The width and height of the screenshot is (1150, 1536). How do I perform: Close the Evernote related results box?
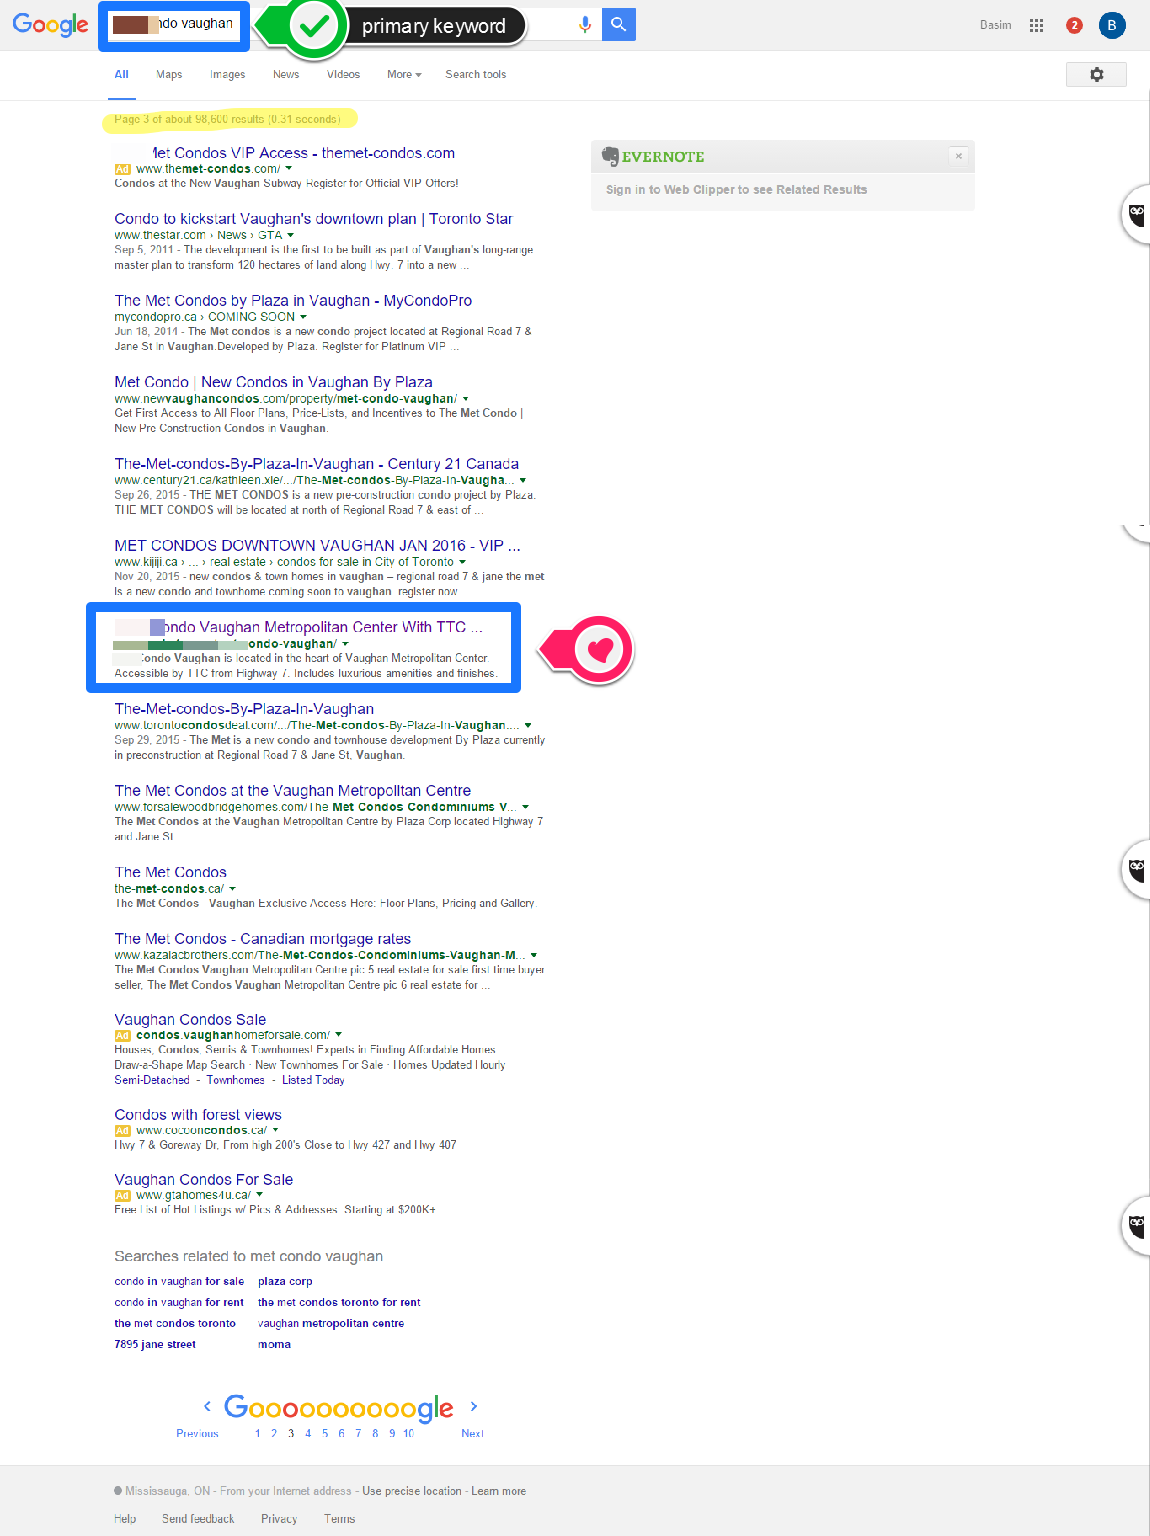pyautogui.click(x=958, y=156)
